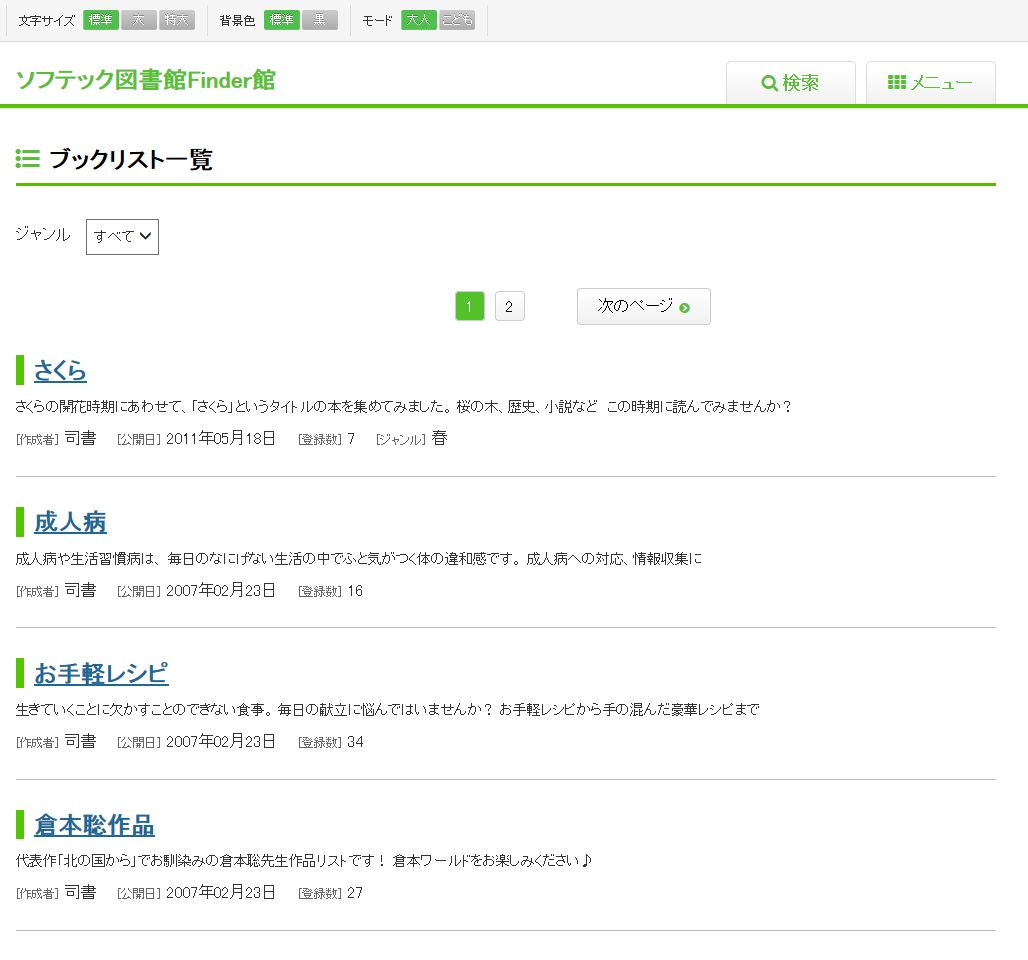Click the green arrow icon in 次のページ

pyautogui.click(x=685, y=308)
